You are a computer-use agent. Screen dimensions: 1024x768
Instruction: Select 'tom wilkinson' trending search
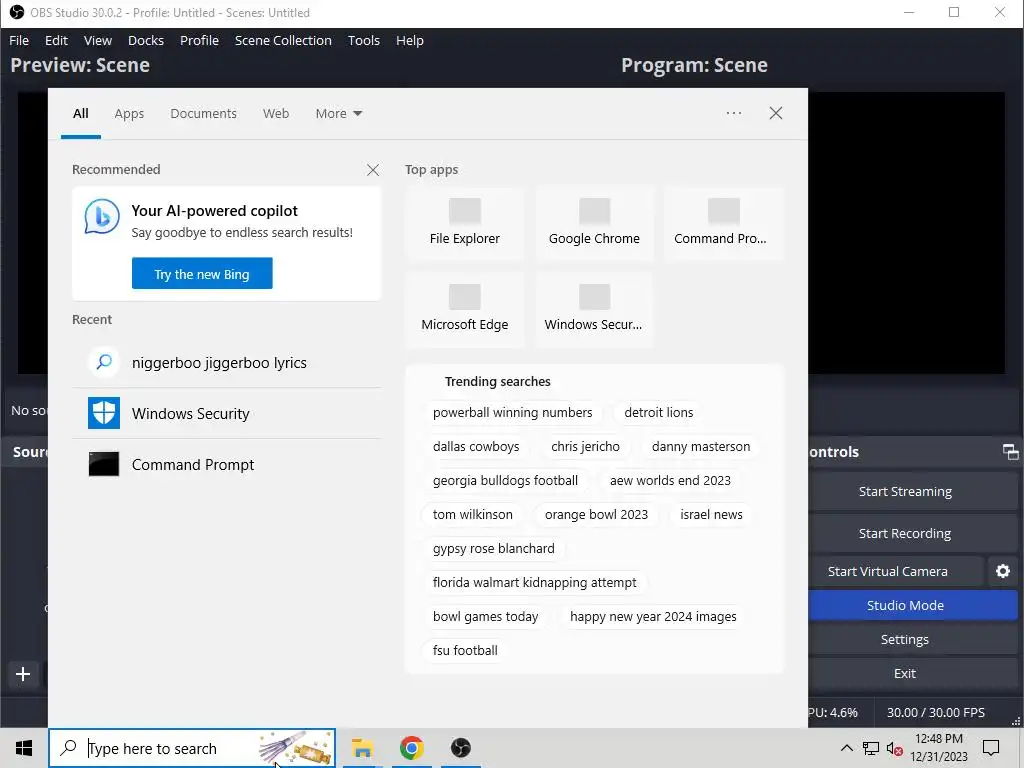pyautogui.click(x=472, y=515)
